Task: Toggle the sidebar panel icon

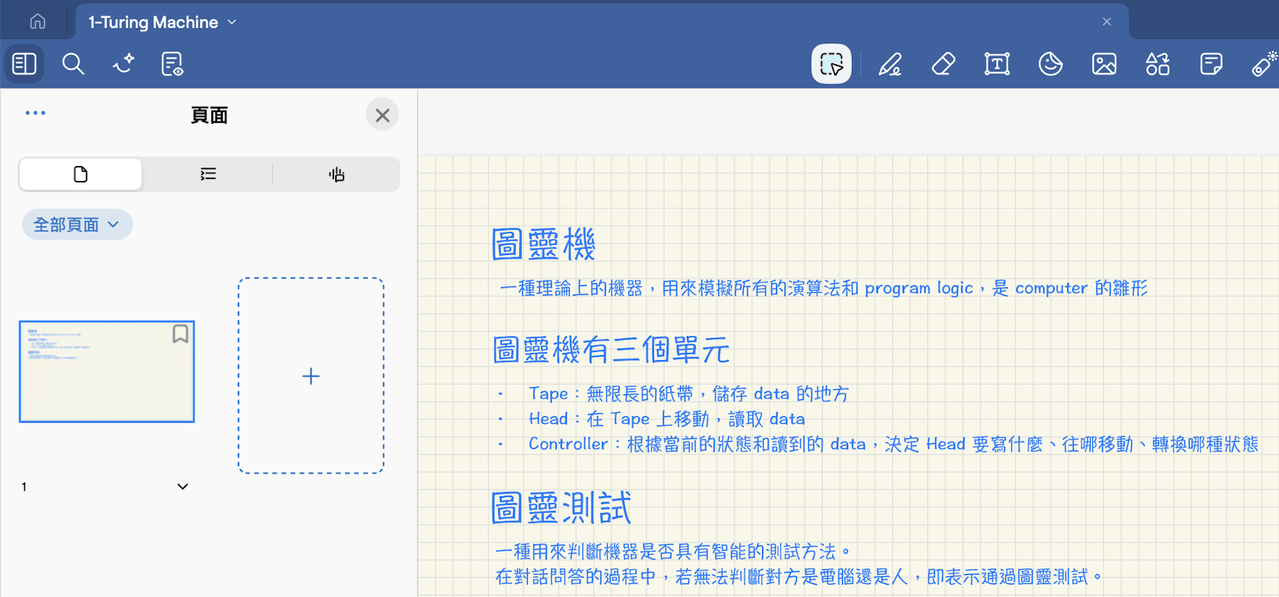Action: 24,64
